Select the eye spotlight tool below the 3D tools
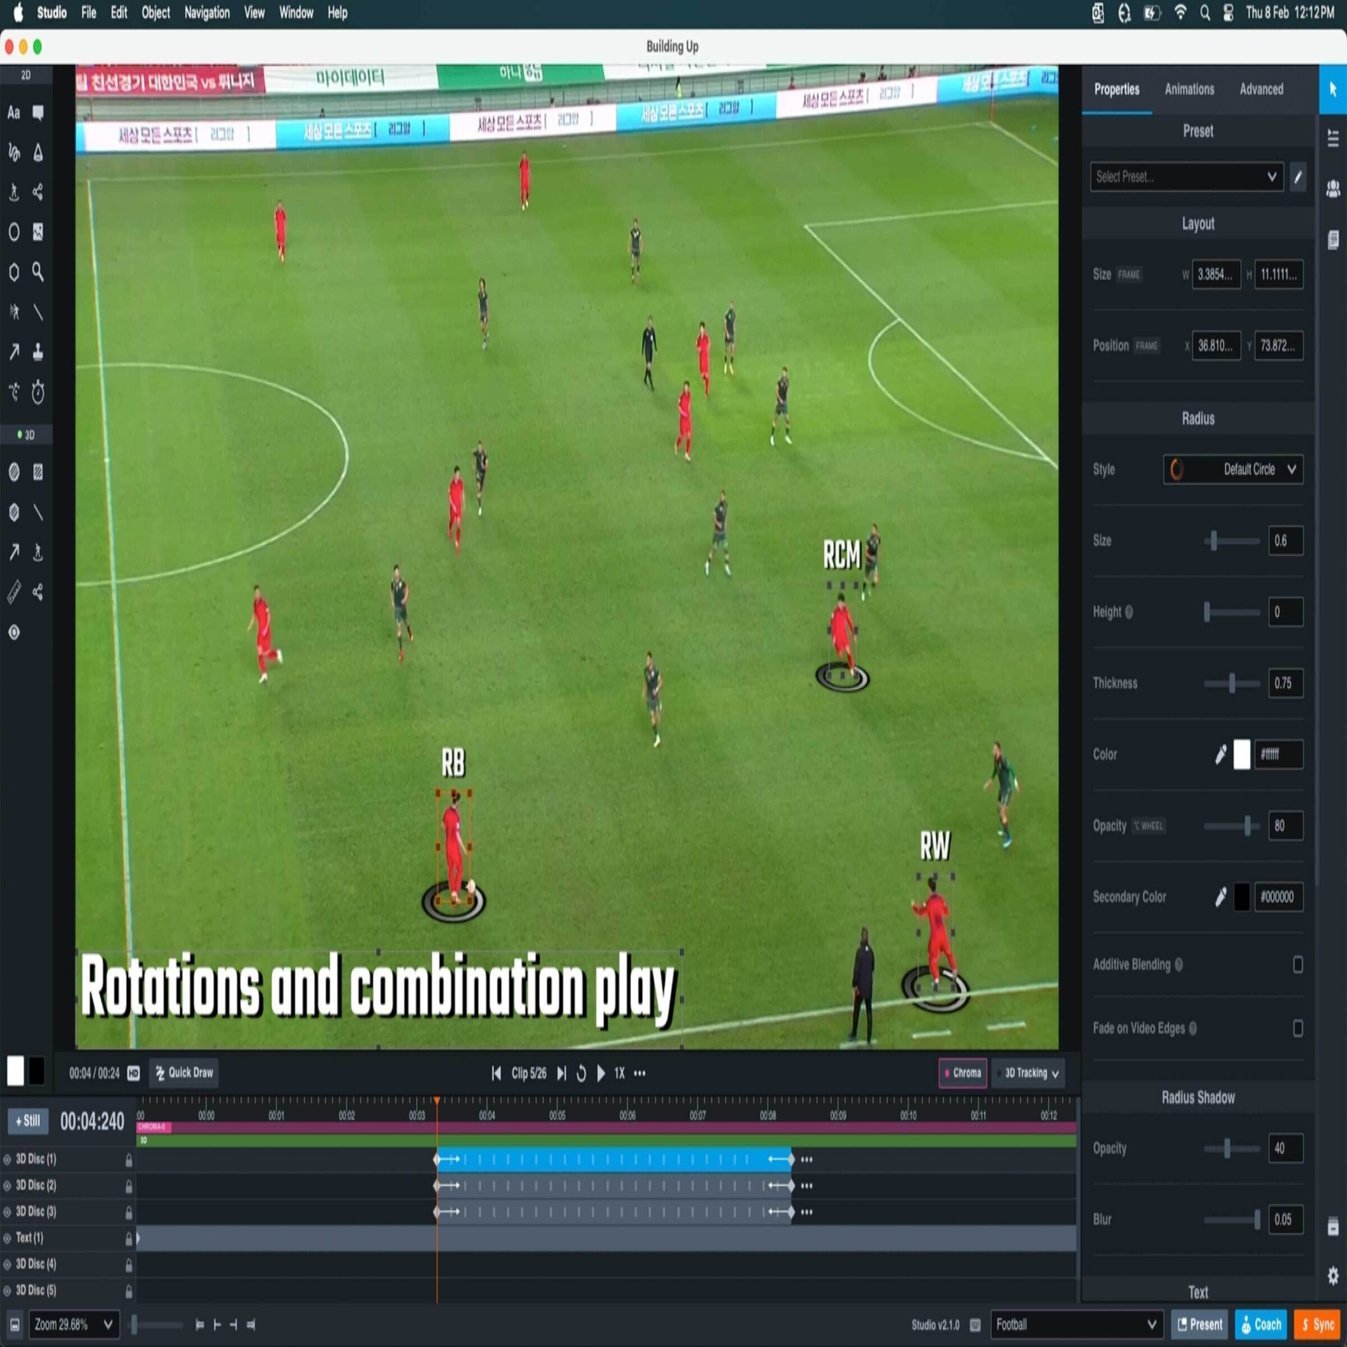Image resolution: width=1347 pixels, height=1347 pixels. tap(14, 630)
